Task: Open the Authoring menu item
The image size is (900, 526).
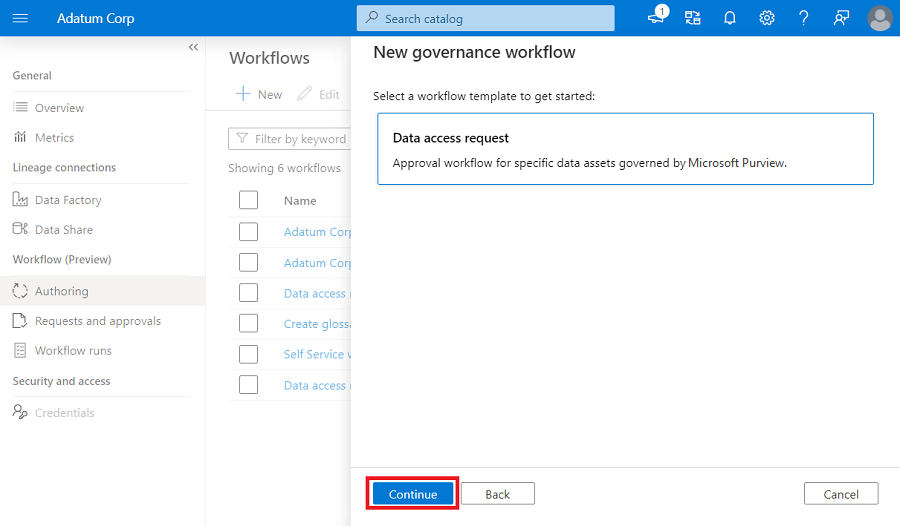Action: 61,291
